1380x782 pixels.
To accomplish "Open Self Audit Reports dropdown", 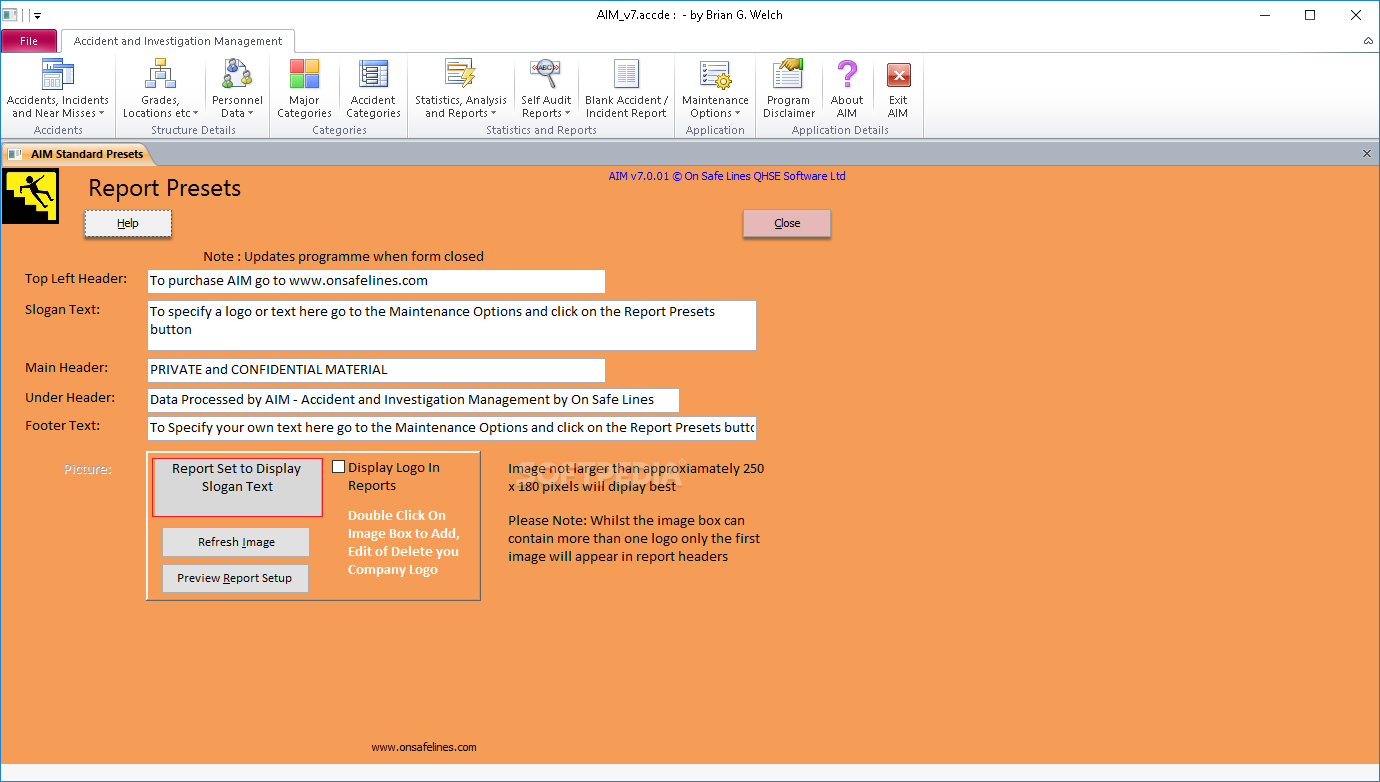I will click(x=546, y=89).
